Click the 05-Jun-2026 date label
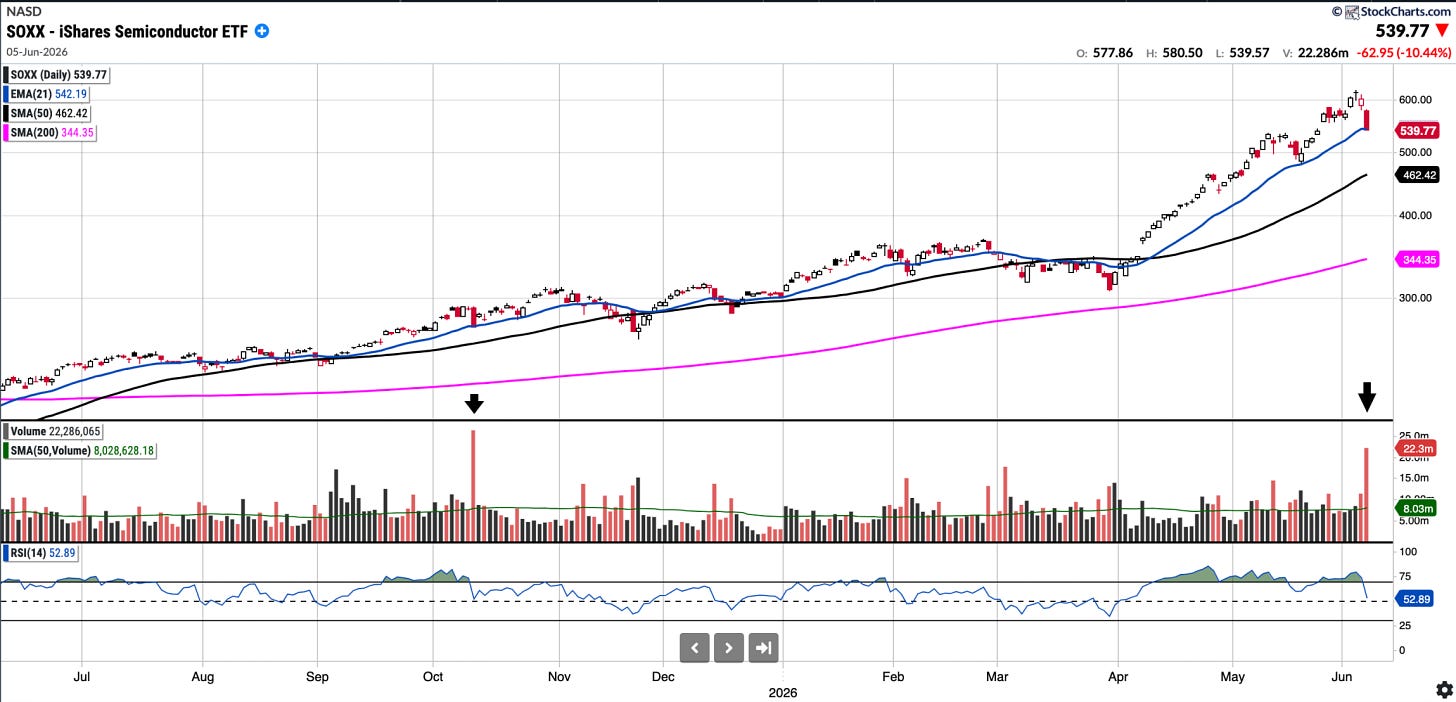Viewport: 1456px width, 702px height. pyautogui.click(x=36, y=52)
